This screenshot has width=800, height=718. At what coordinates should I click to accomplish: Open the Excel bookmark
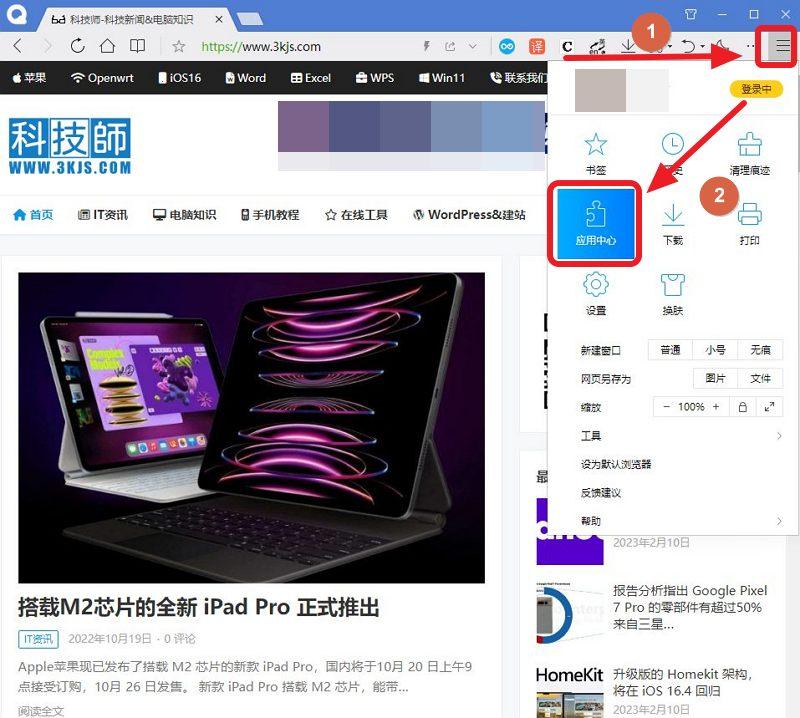coord(311,78)
